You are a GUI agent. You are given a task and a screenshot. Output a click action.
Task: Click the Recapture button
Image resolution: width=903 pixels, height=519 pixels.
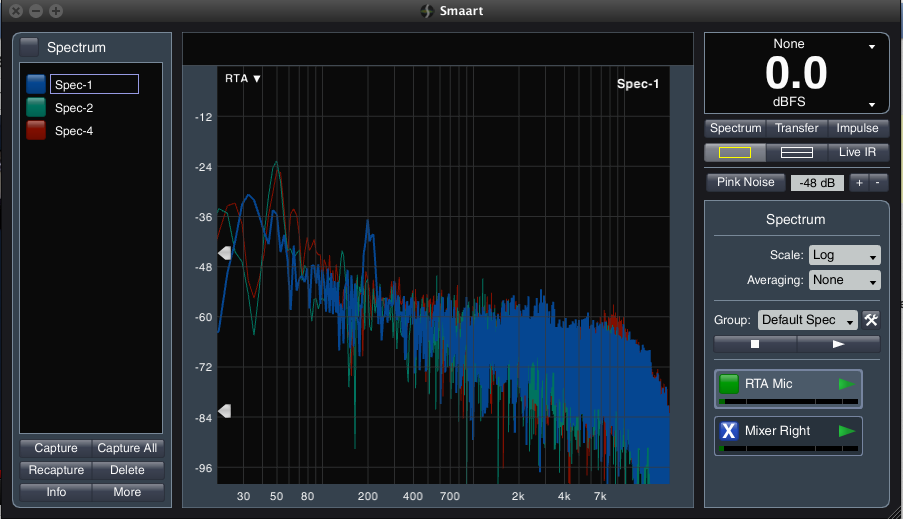point(56,470)
